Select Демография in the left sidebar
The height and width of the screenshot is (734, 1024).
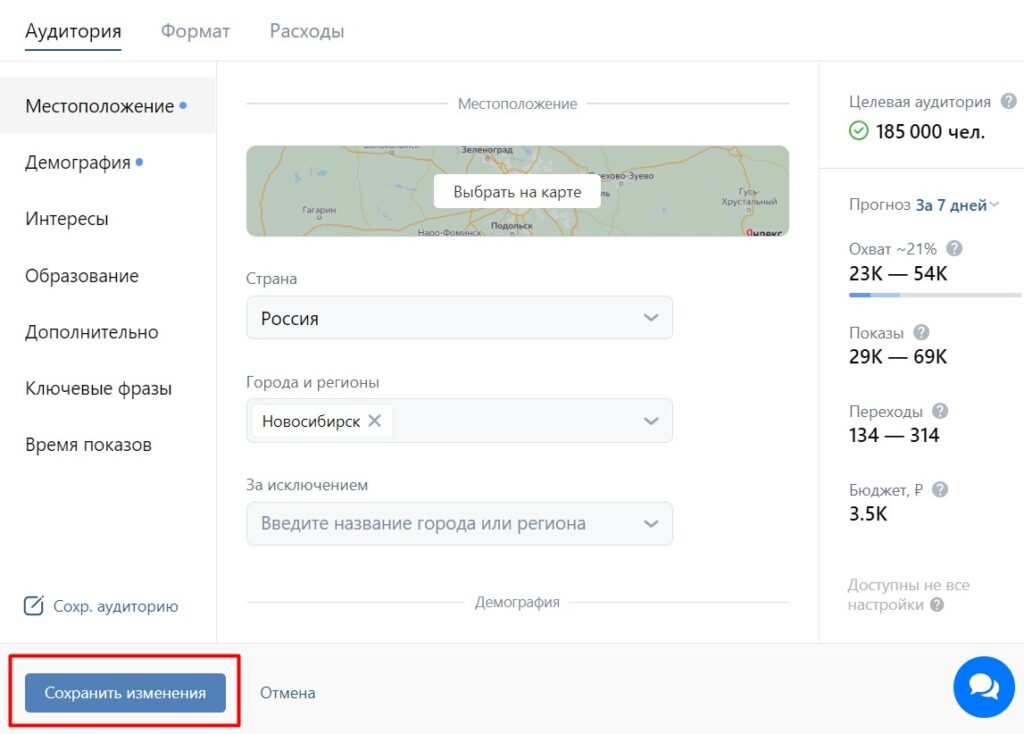pyautogui.click(x=78, y=162)
